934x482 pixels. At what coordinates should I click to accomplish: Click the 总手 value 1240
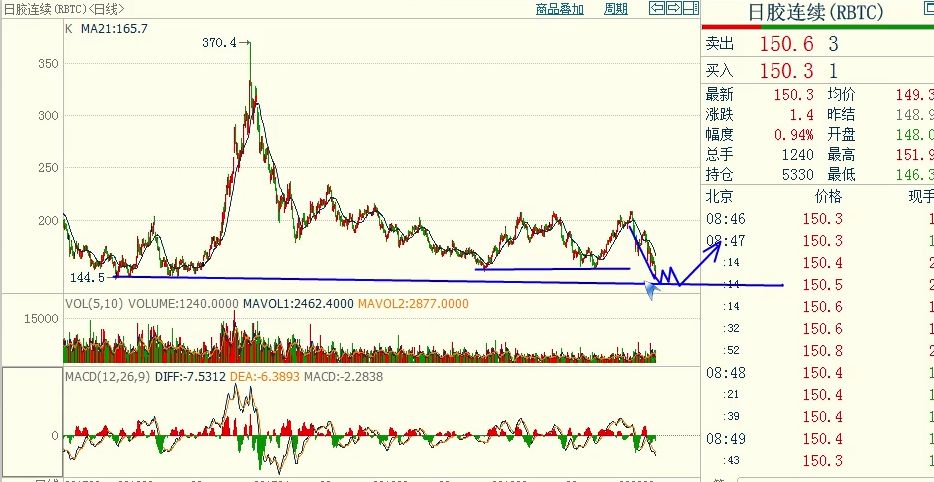798,155
